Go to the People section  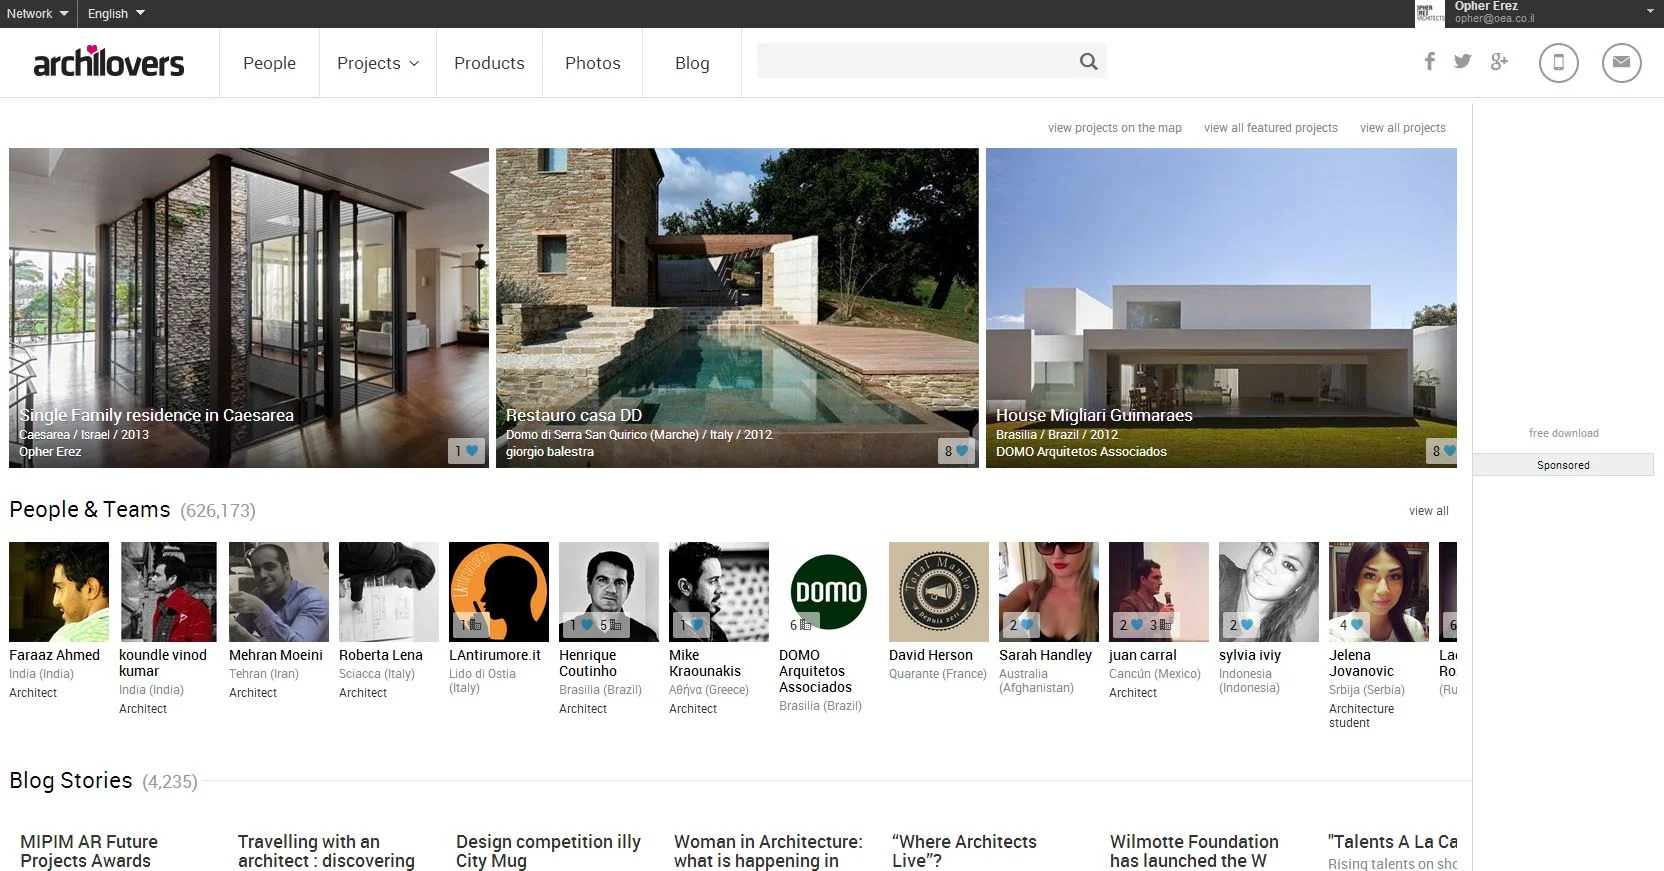[x=269, y=63]
